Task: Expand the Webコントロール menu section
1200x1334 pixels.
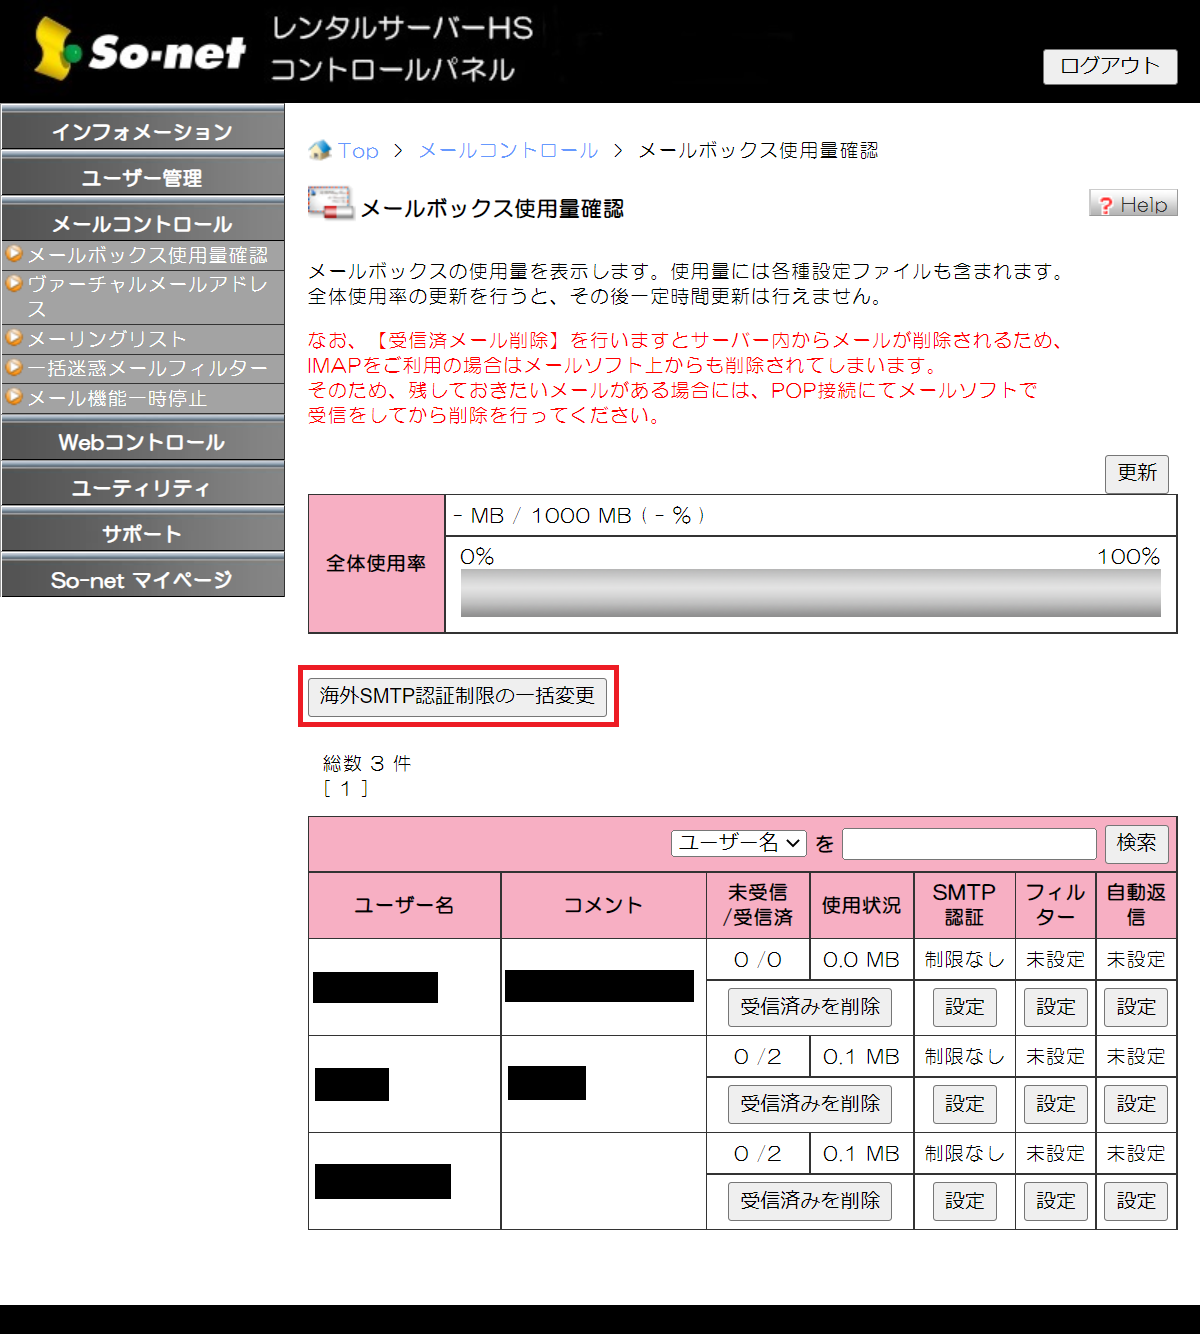Action: (142, 442)
